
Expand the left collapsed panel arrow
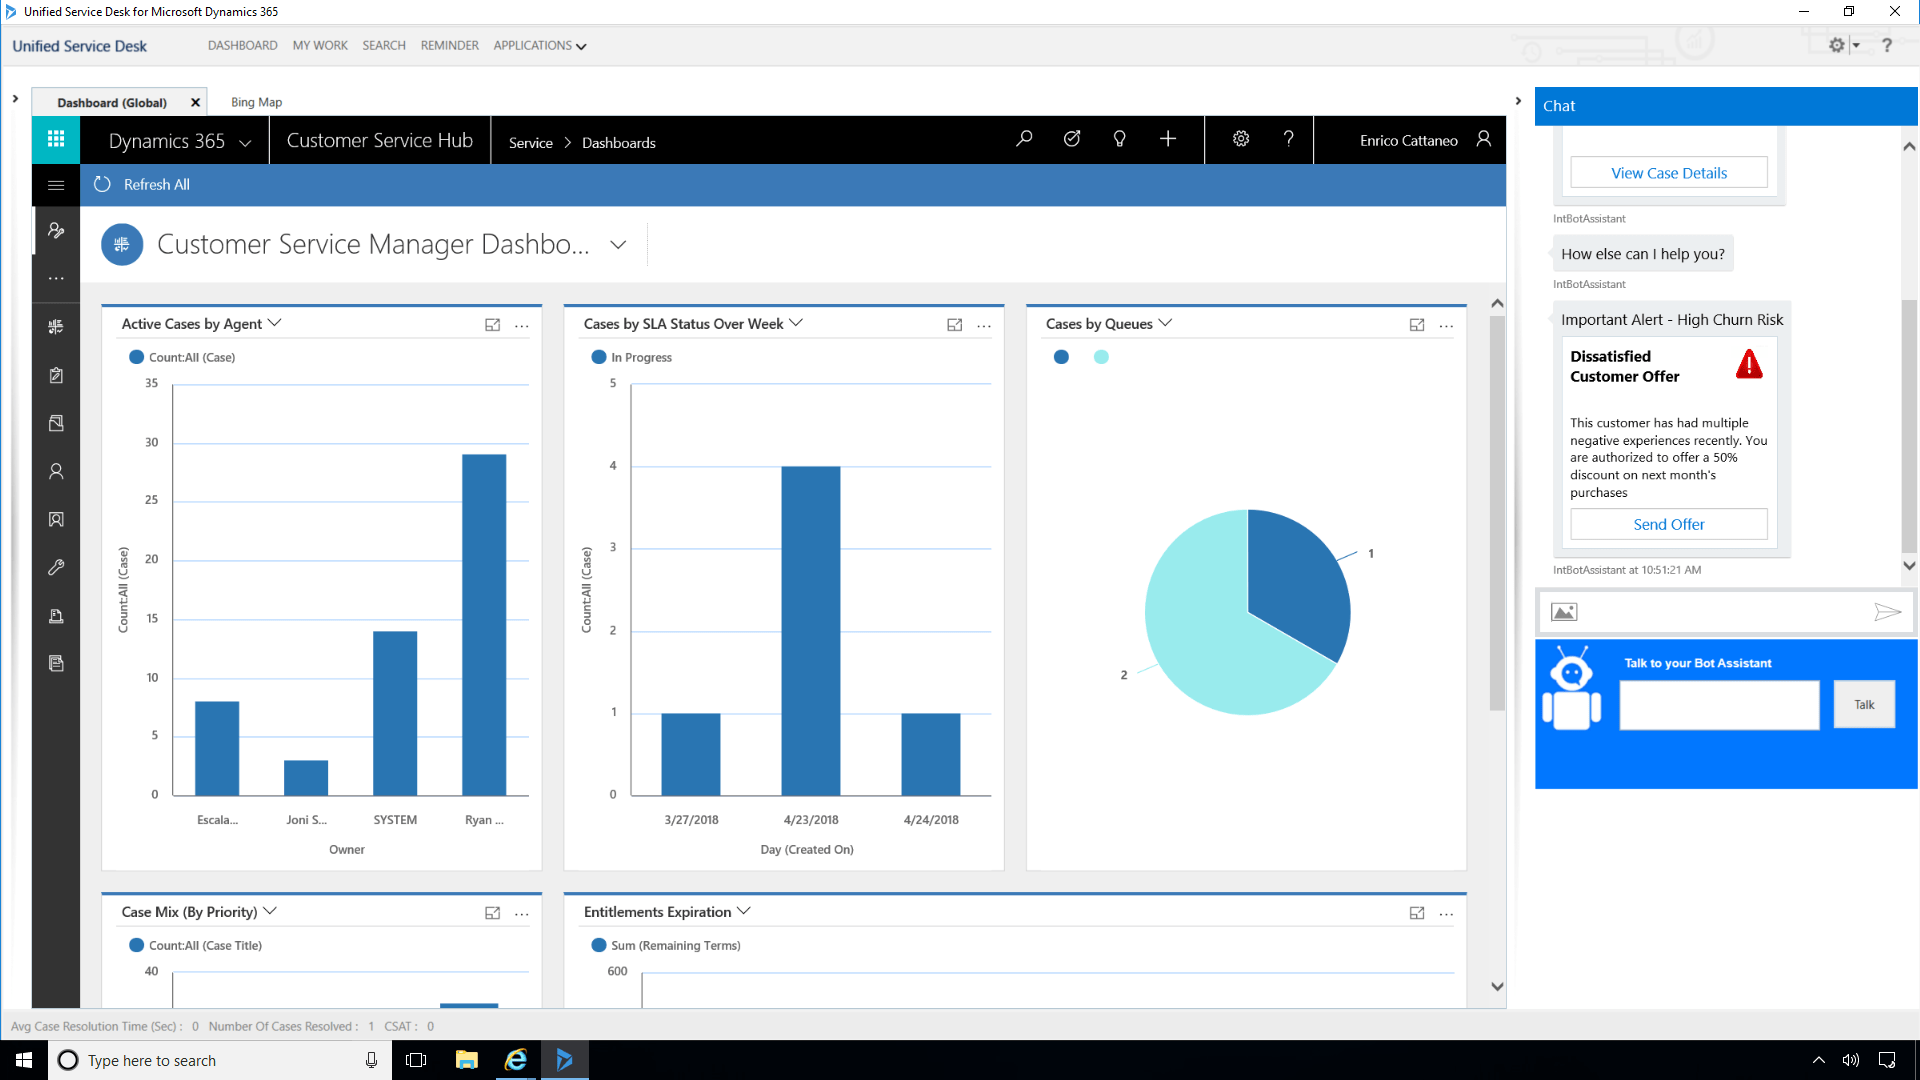point(15,99)
